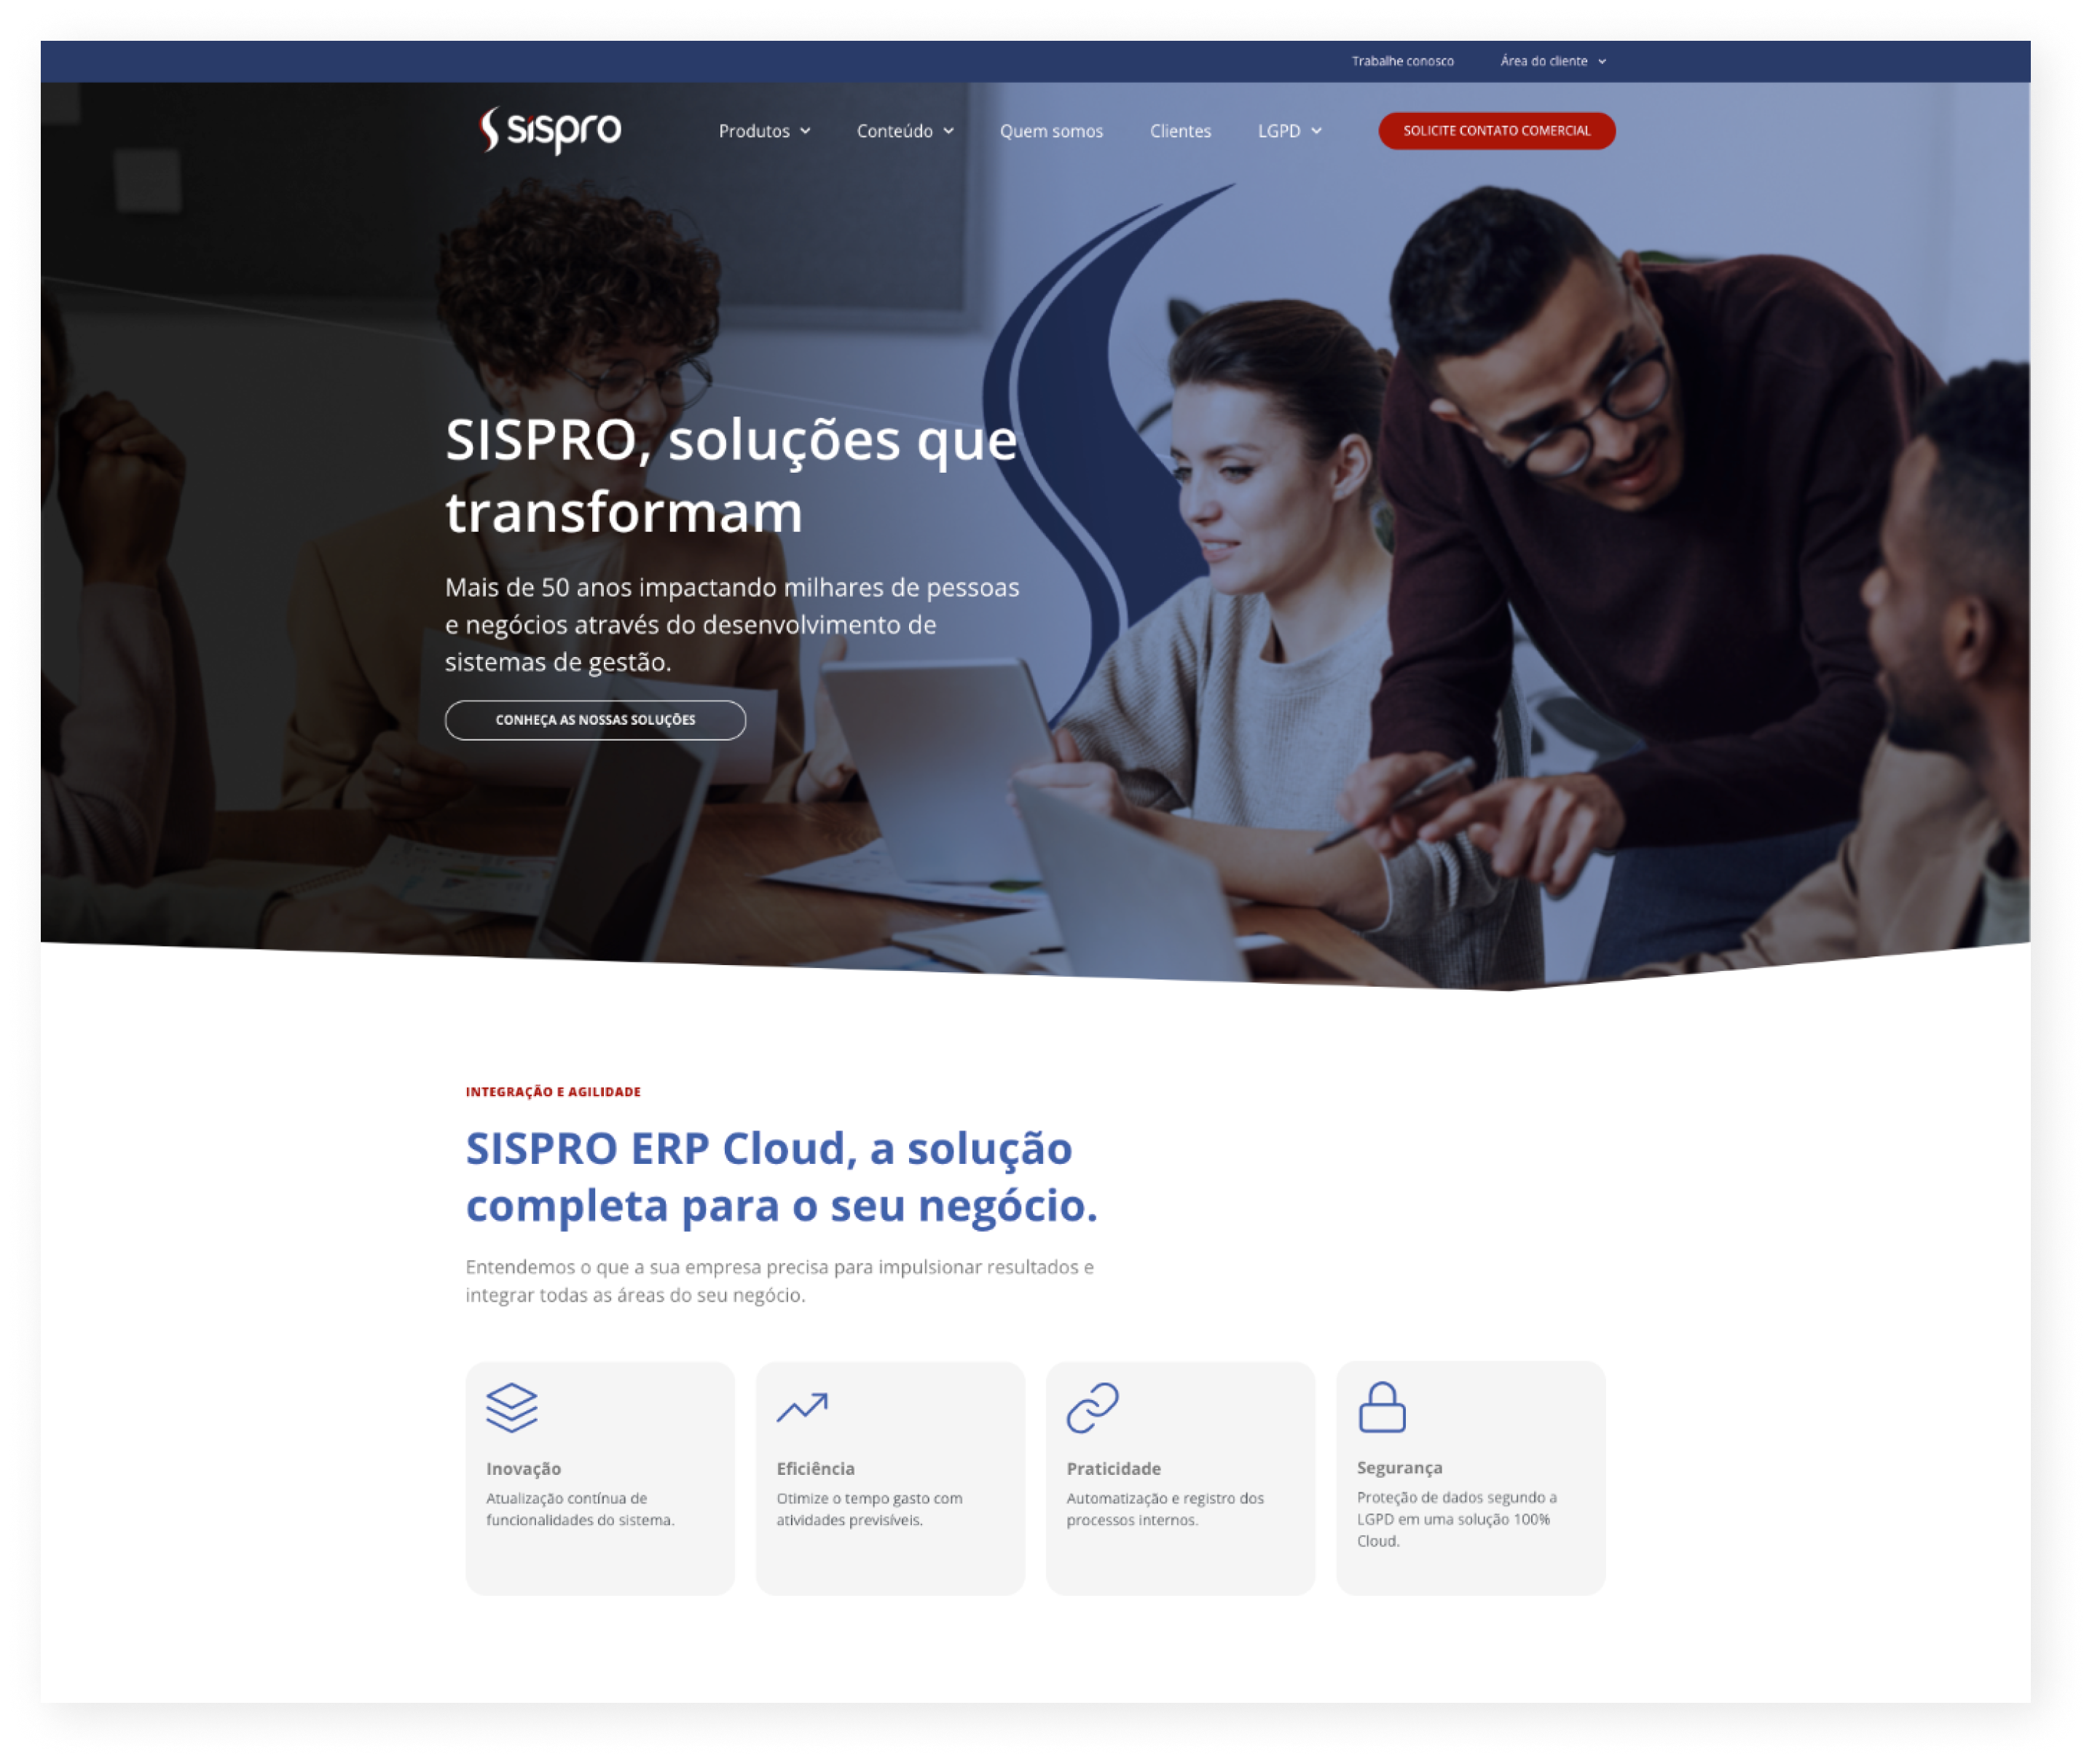Click the Integração e Agilidade label
This screenshot has width=2092, height=1764.
tap(553, 1092)
